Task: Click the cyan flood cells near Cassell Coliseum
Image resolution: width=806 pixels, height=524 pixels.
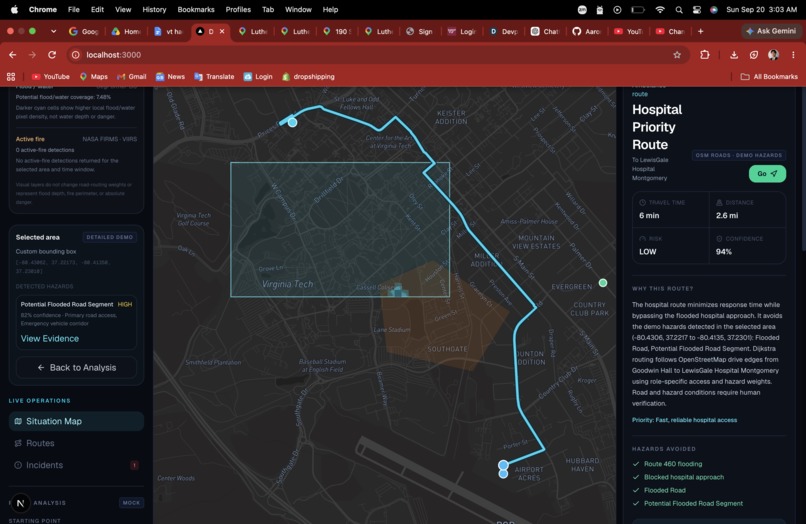Action: click(398, 291)
